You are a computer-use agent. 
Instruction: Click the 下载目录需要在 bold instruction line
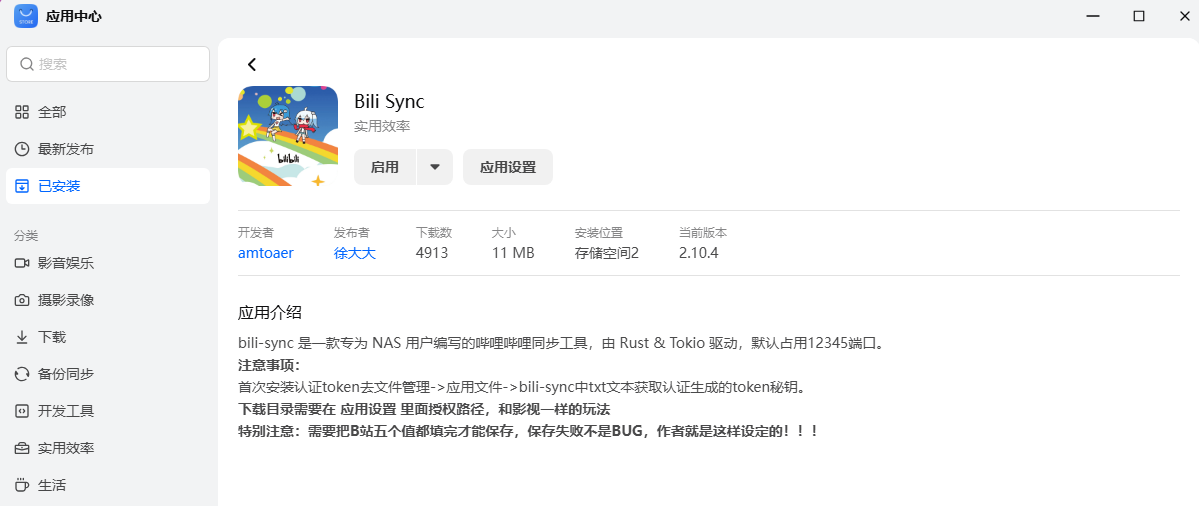point(424,409)
